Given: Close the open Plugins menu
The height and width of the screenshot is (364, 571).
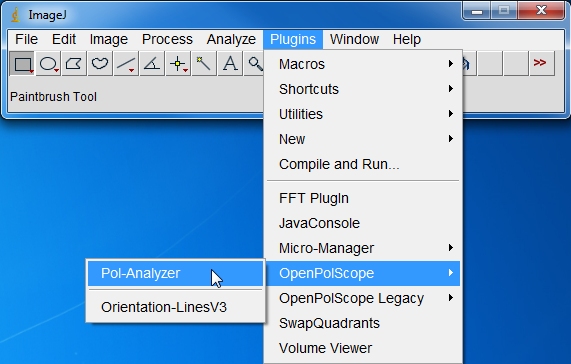Looking at the screenshot, I should click(293, 39).
